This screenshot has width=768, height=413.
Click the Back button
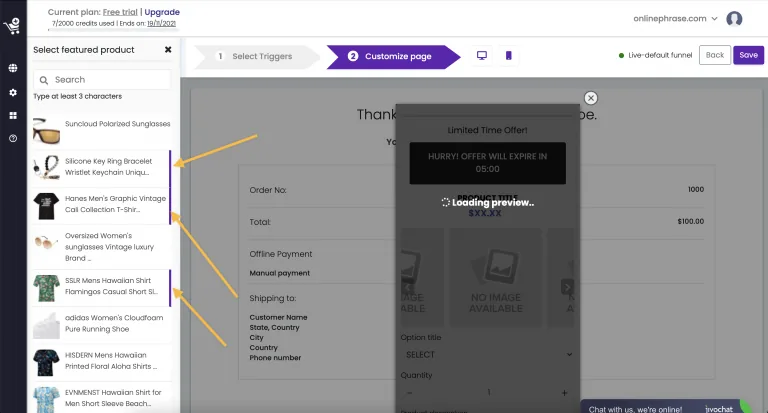[x=715, y=55]
